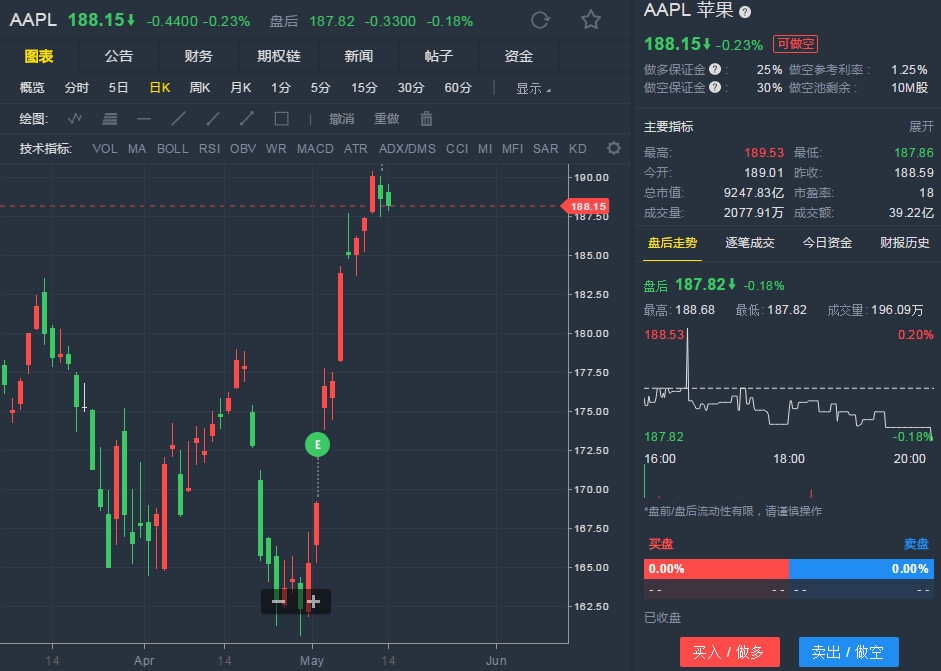Click the 卖出 / 做空 button
The image size is (941, 671).
coord(849,652)
